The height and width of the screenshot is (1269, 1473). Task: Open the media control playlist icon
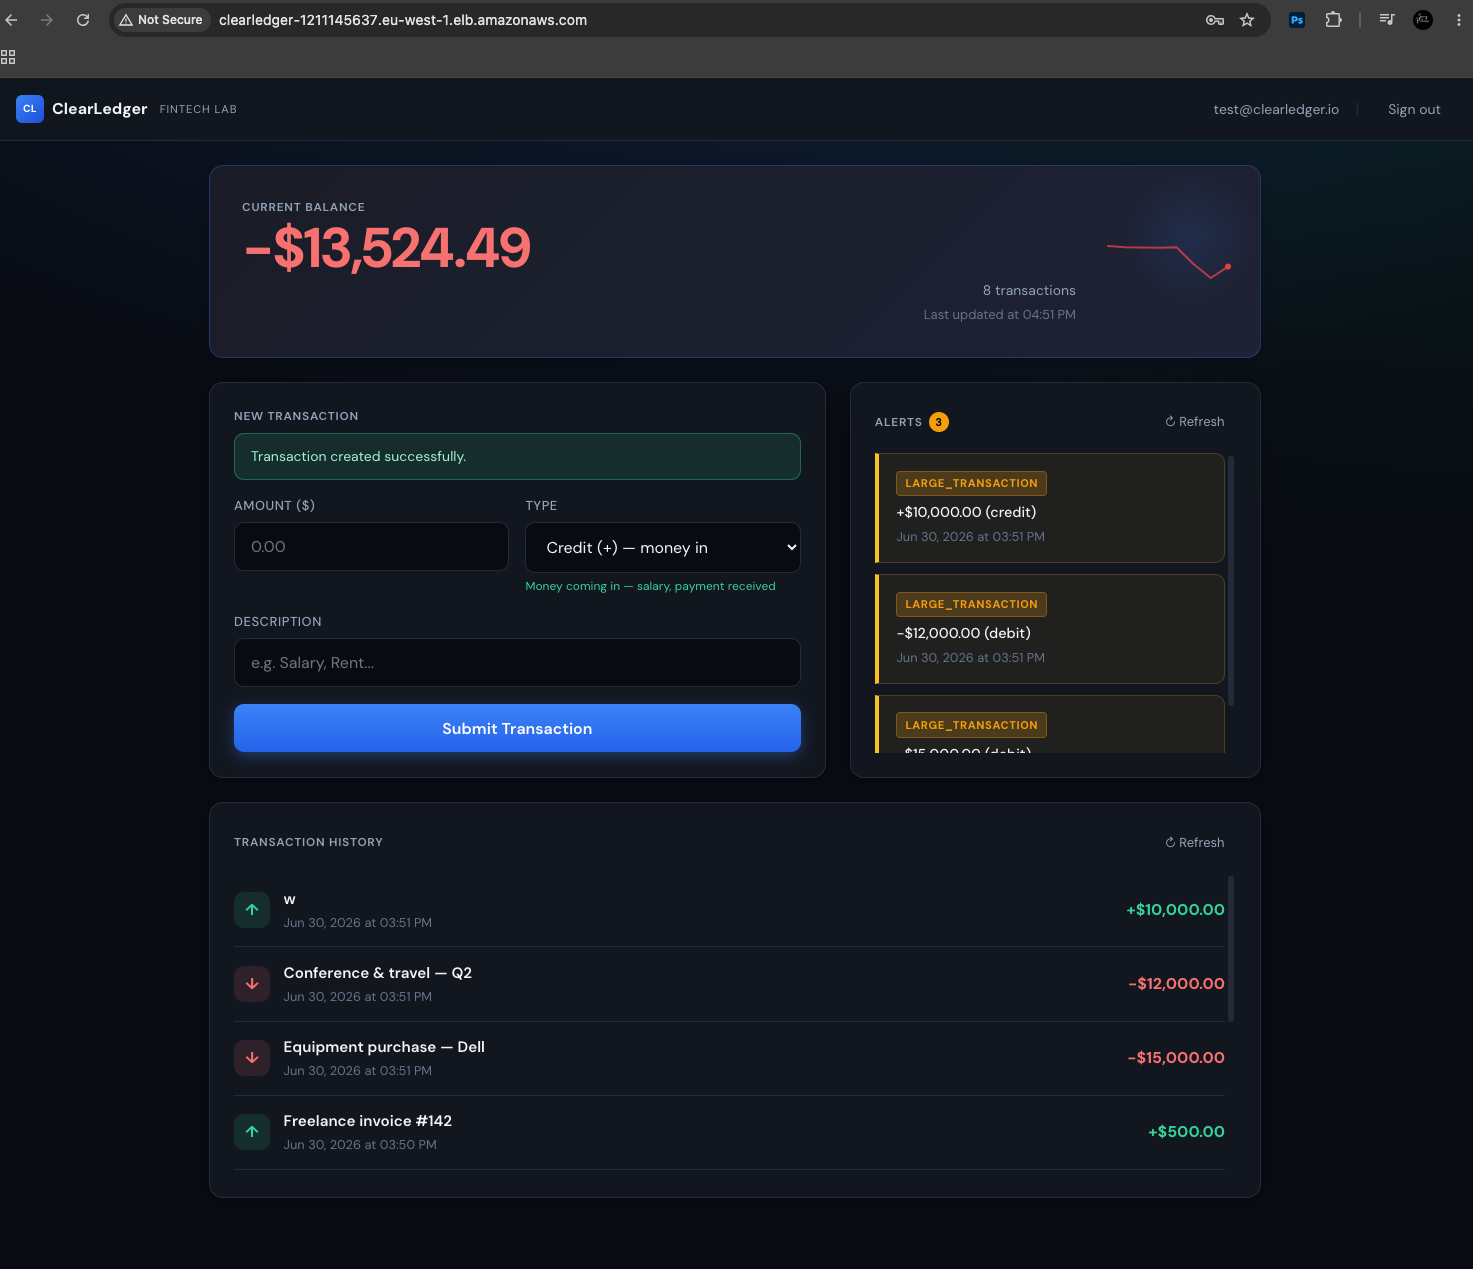1387,19
